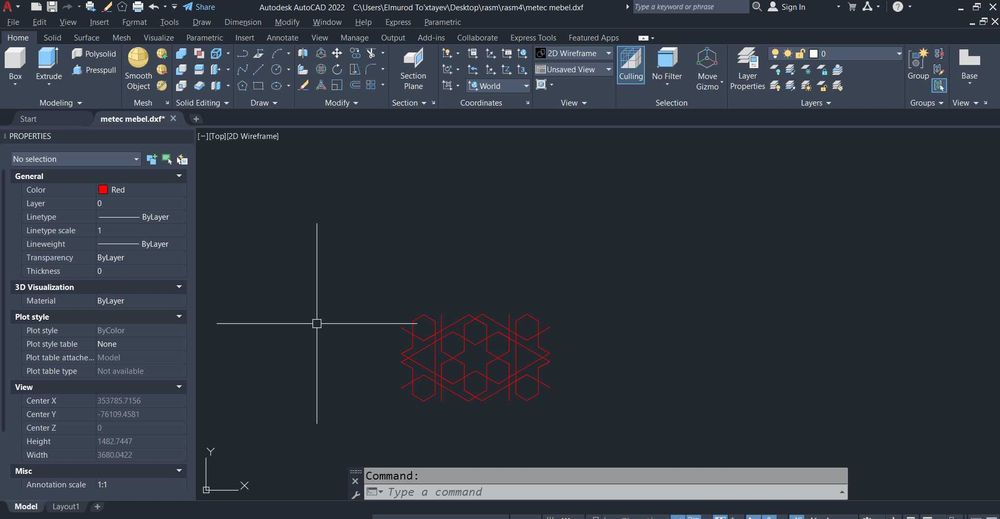Viewport: 1000px width, 519px height.
Task: Collapse the 3D Visualization section
Action: (x=179, y=287)
